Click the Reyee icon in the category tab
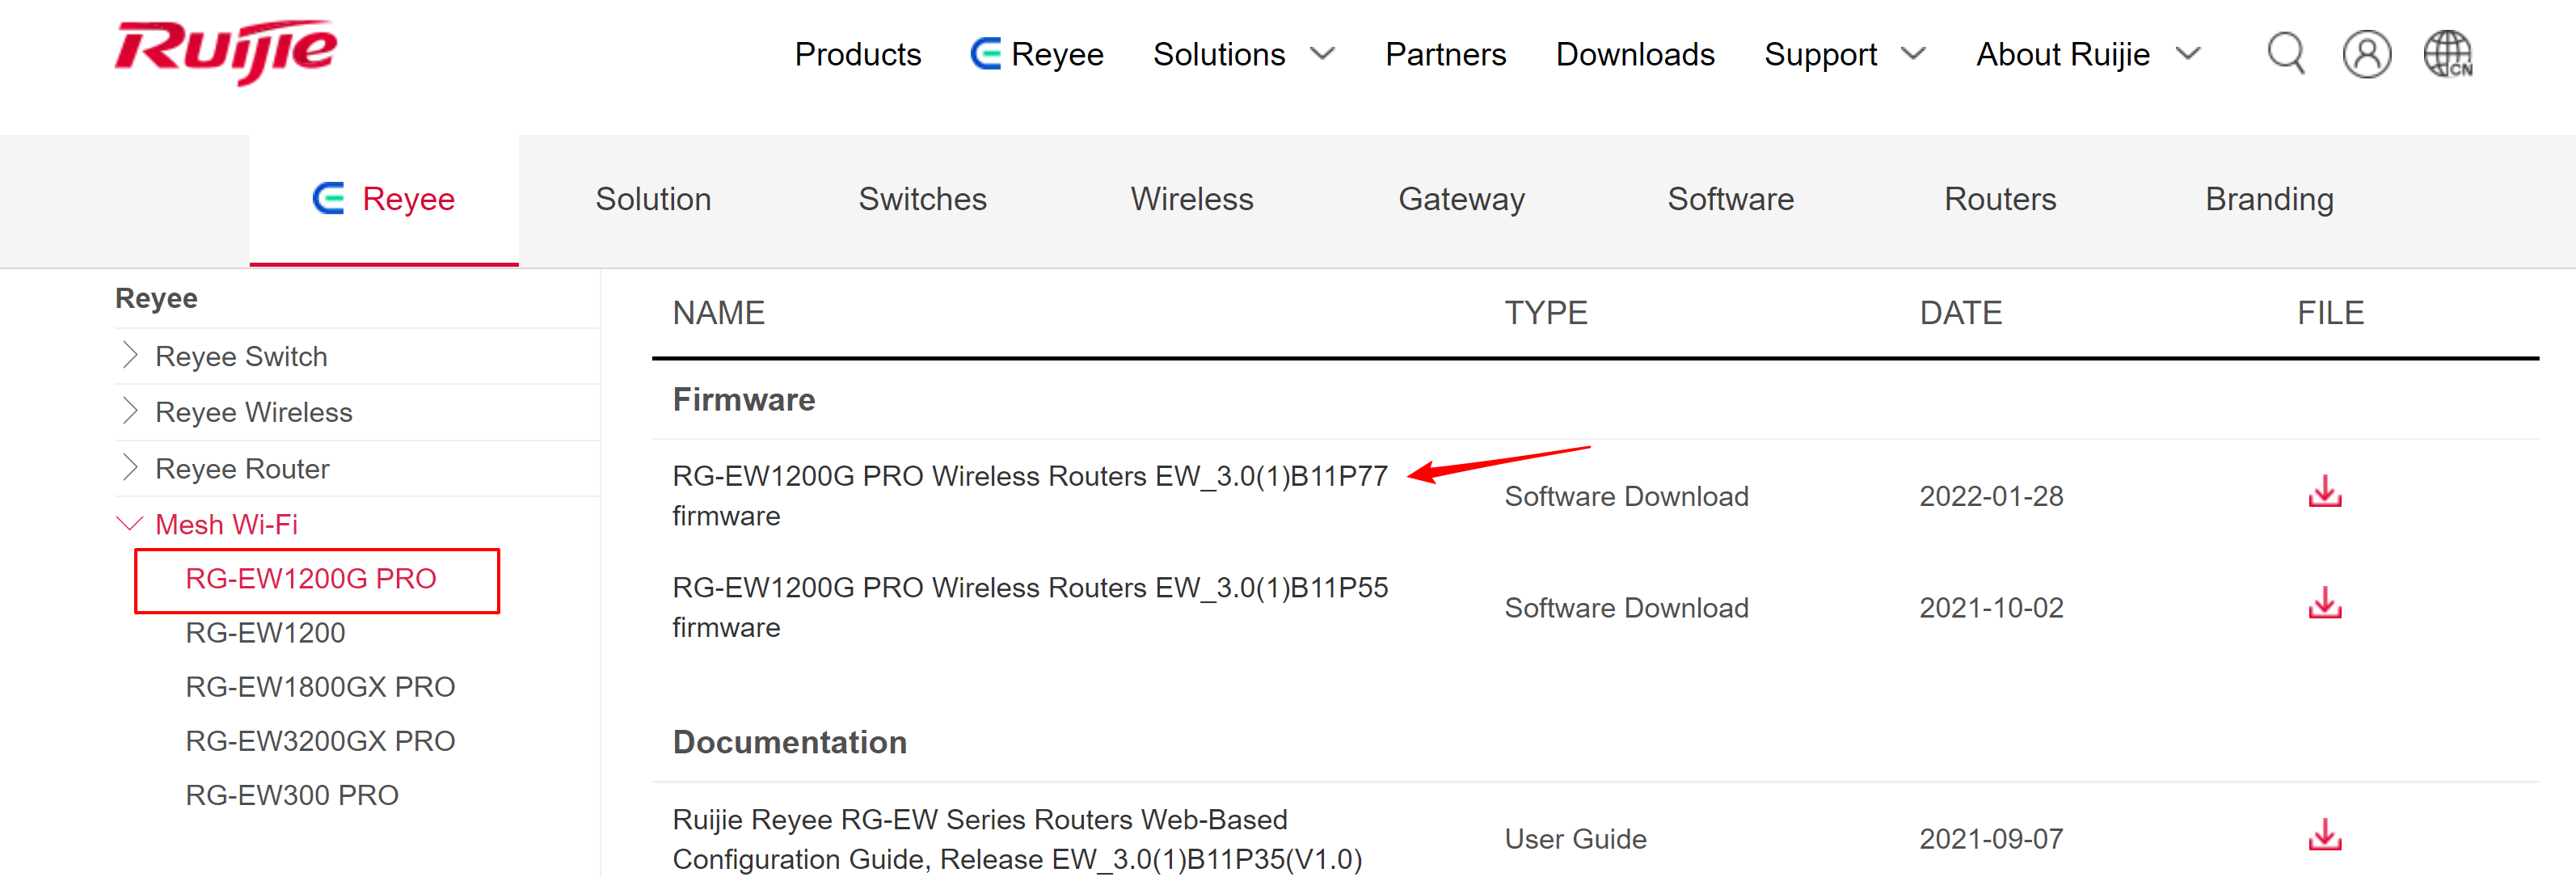 click(x=329, y=199)
